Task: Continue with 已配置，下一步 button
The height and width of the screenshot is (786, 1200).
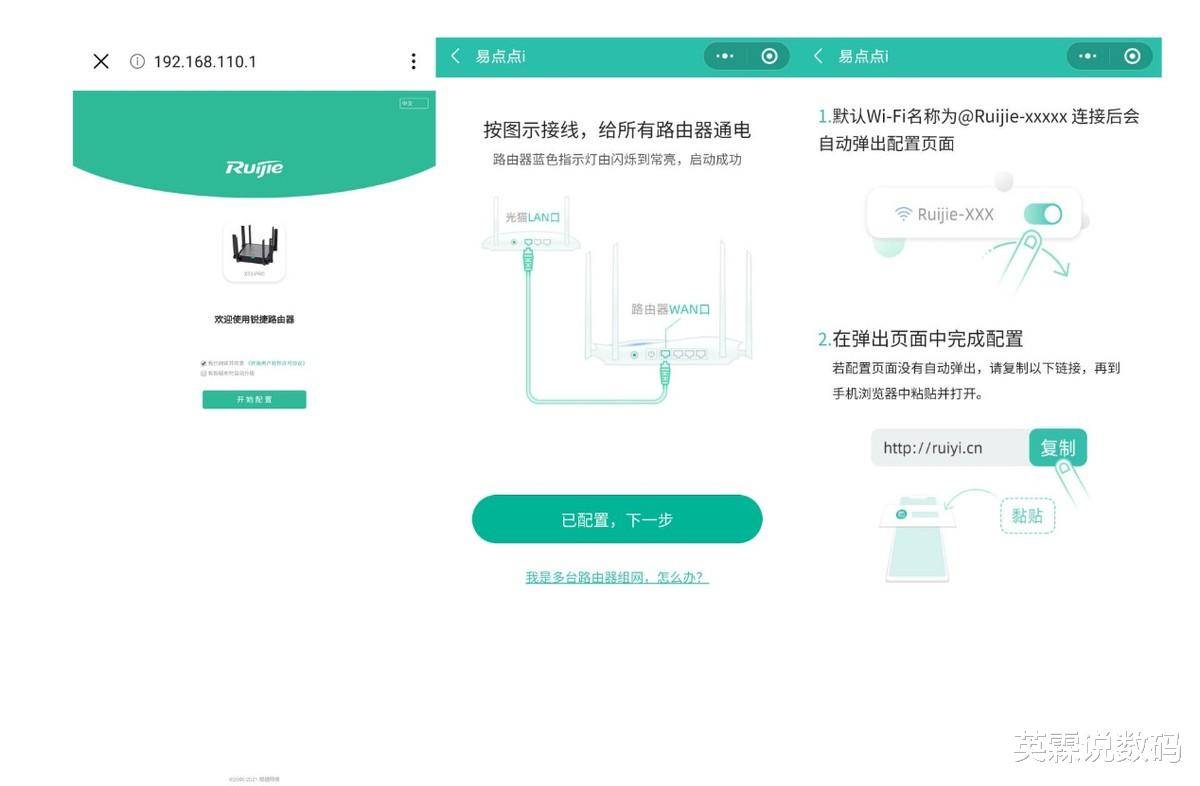Action: coord(617,519)
